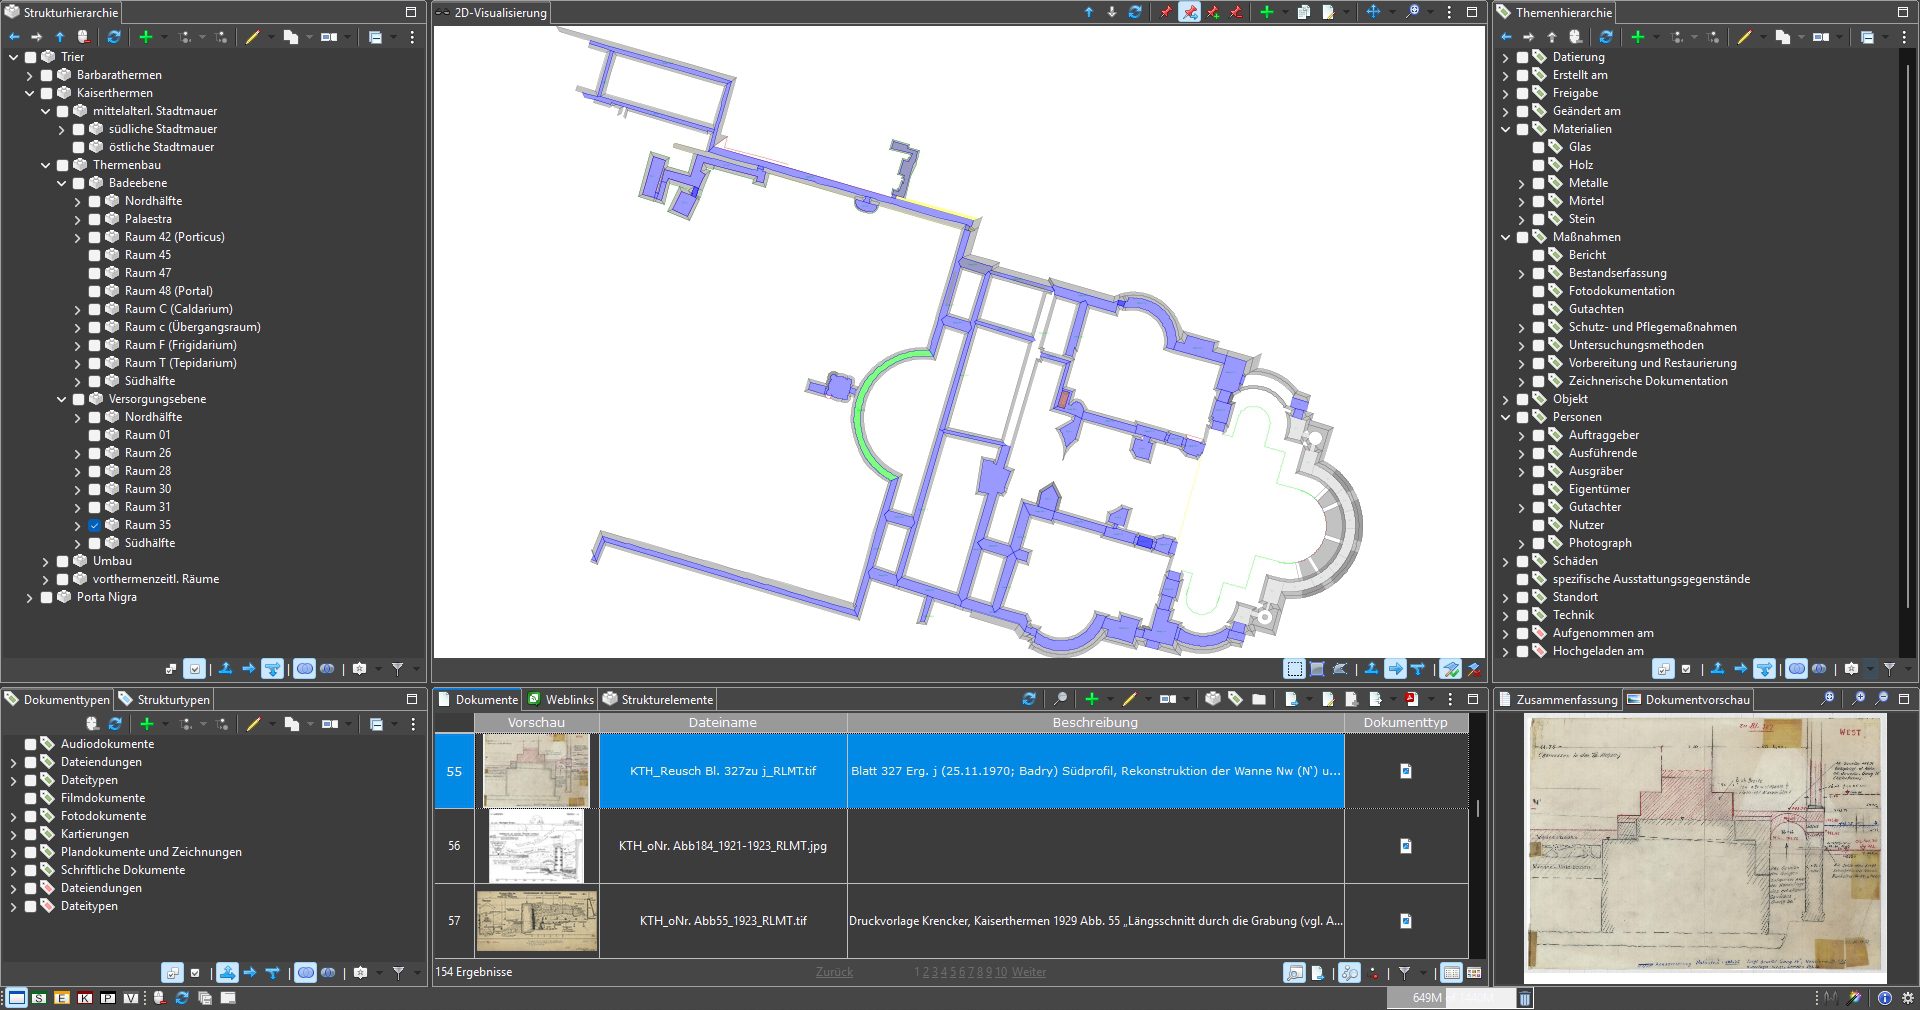This screenshot has width=1920, height=1010.
Task: Uncheck the Raum 35 checkbox
Action: (x=95, y=525)
